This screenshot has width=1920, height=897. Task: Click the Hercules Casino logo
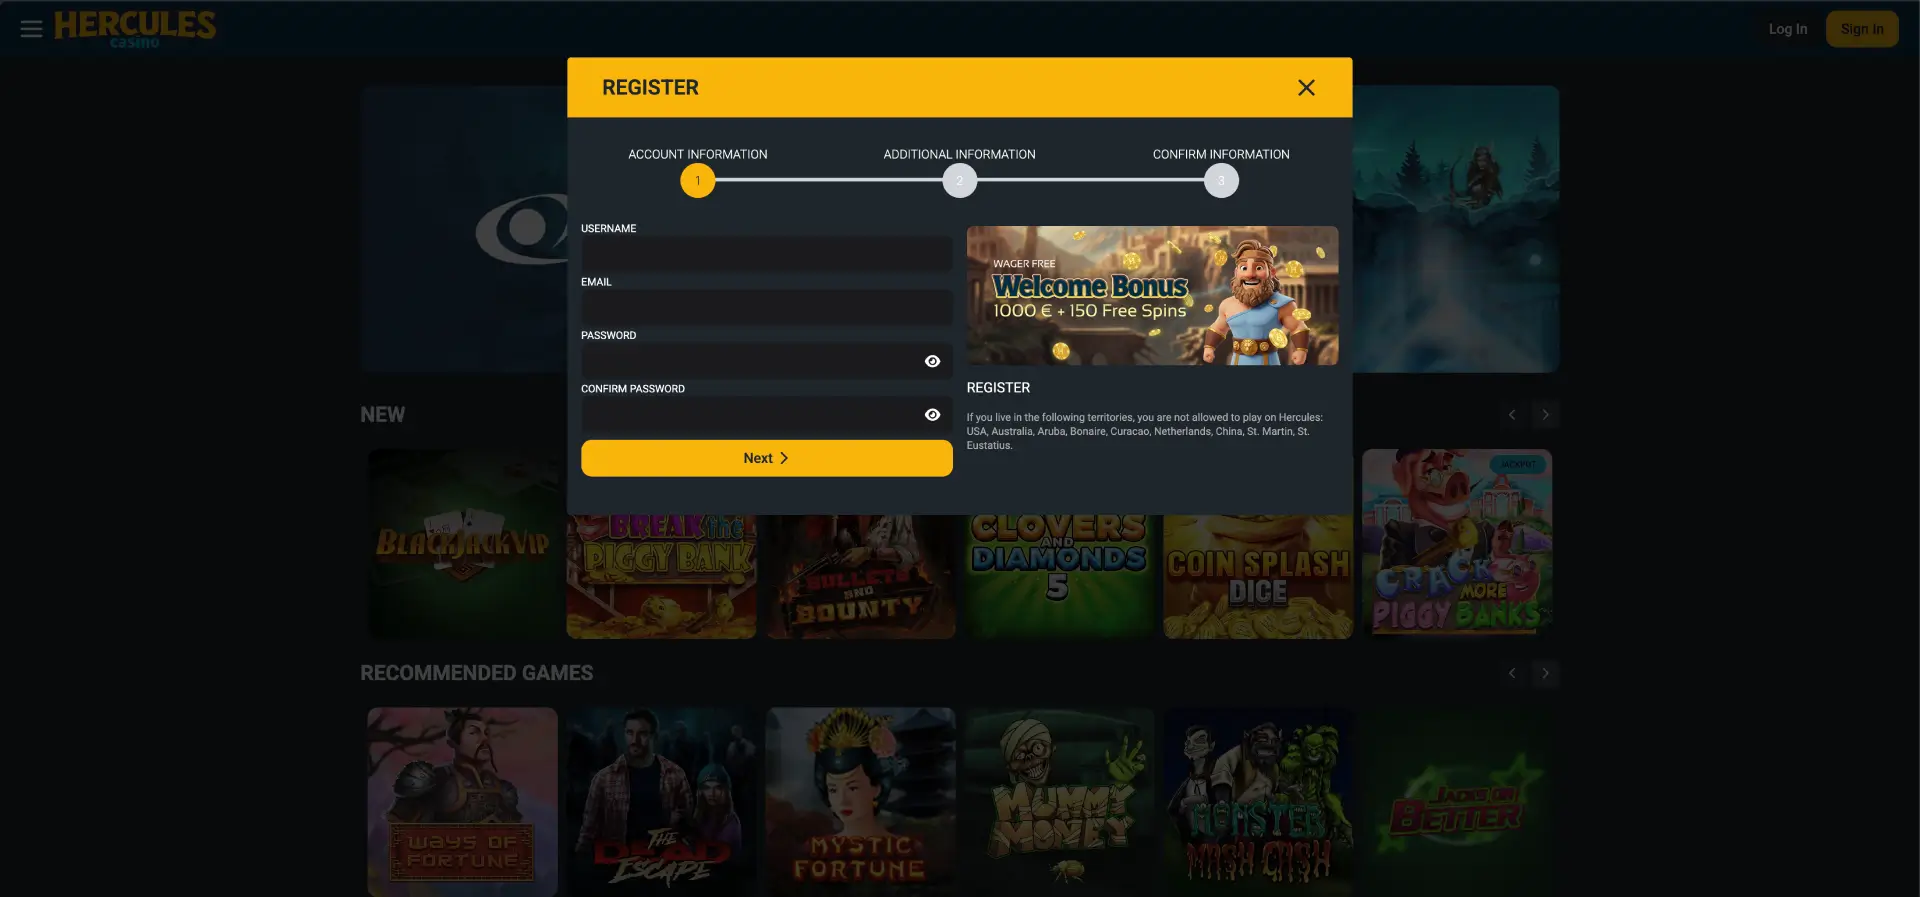[x=135, y=29]
